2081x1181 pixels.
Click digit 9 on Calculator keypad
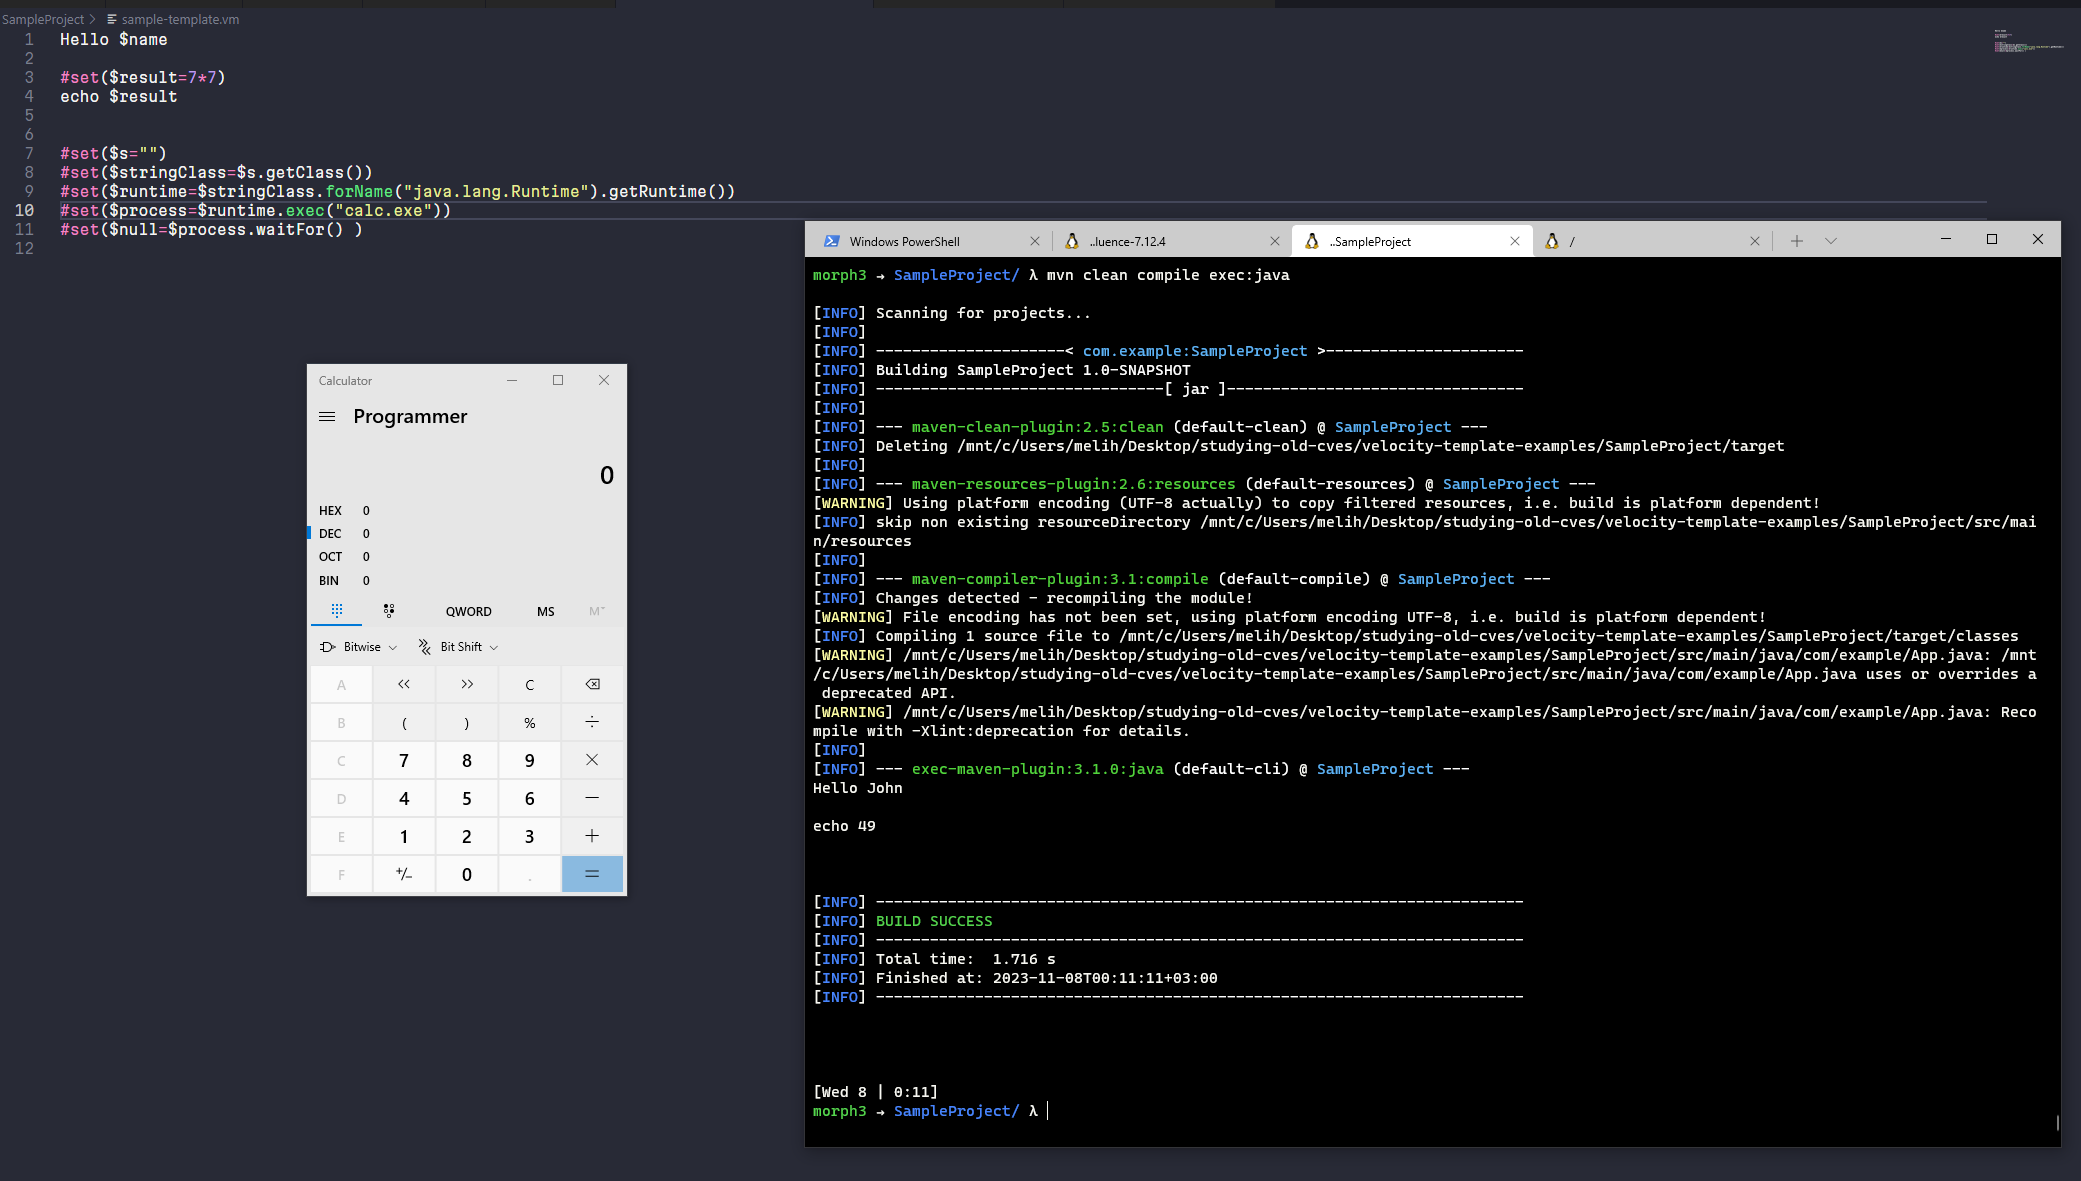click(x=530, y=761)
